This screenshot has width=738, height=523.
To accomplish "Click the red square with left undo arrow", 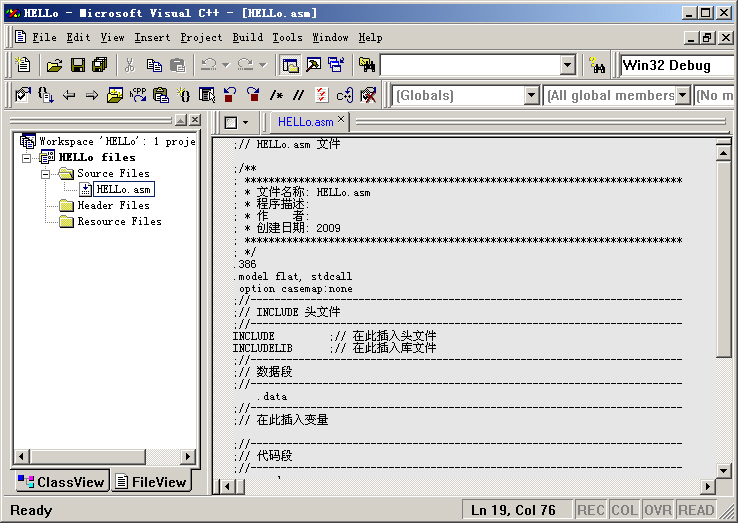I will point(230,95).
